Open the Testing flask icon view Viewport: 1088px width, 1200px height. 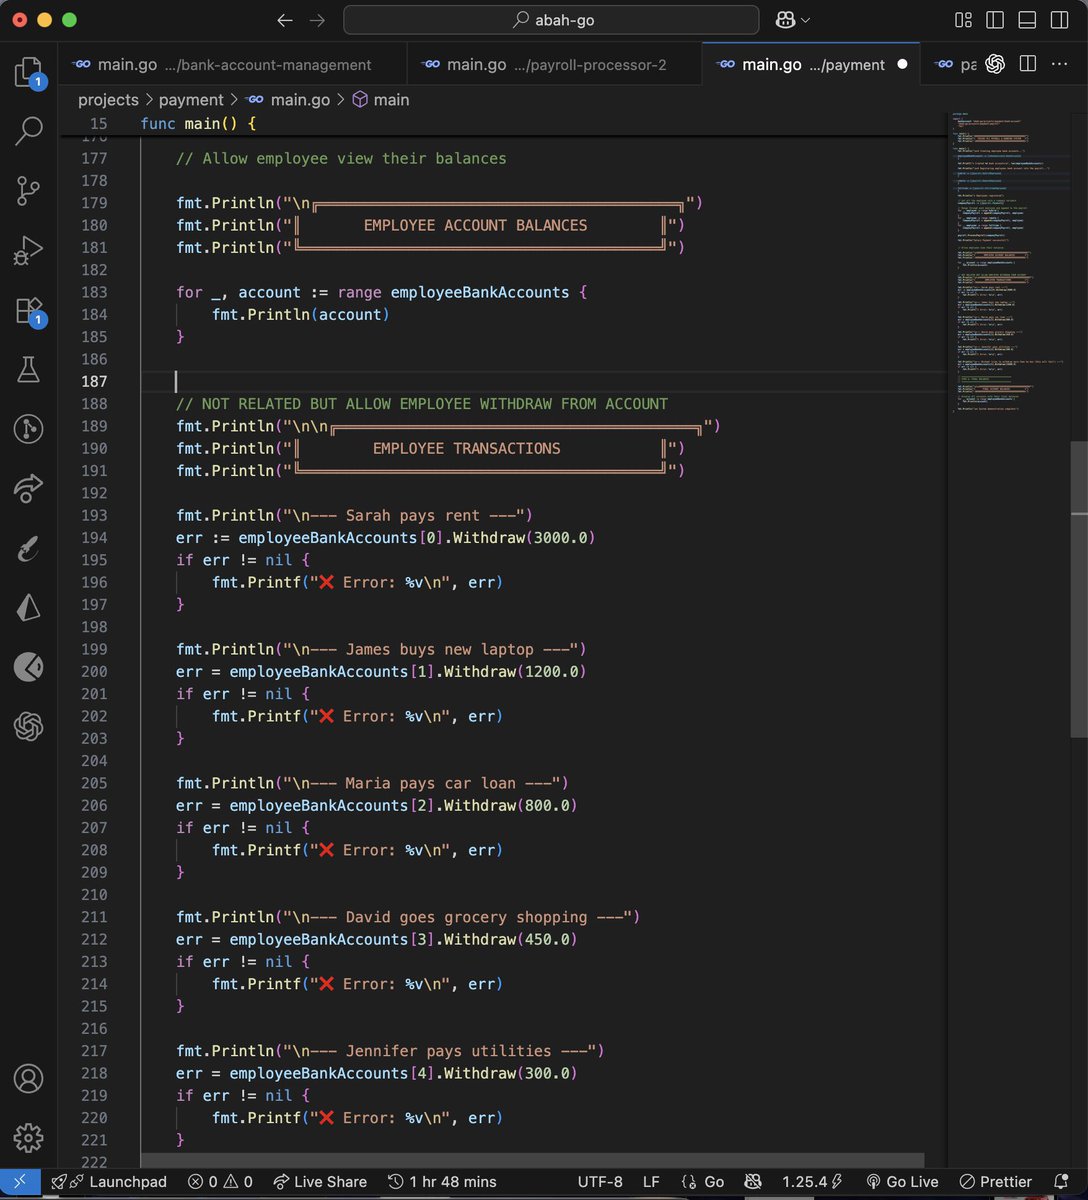[28, 369]
